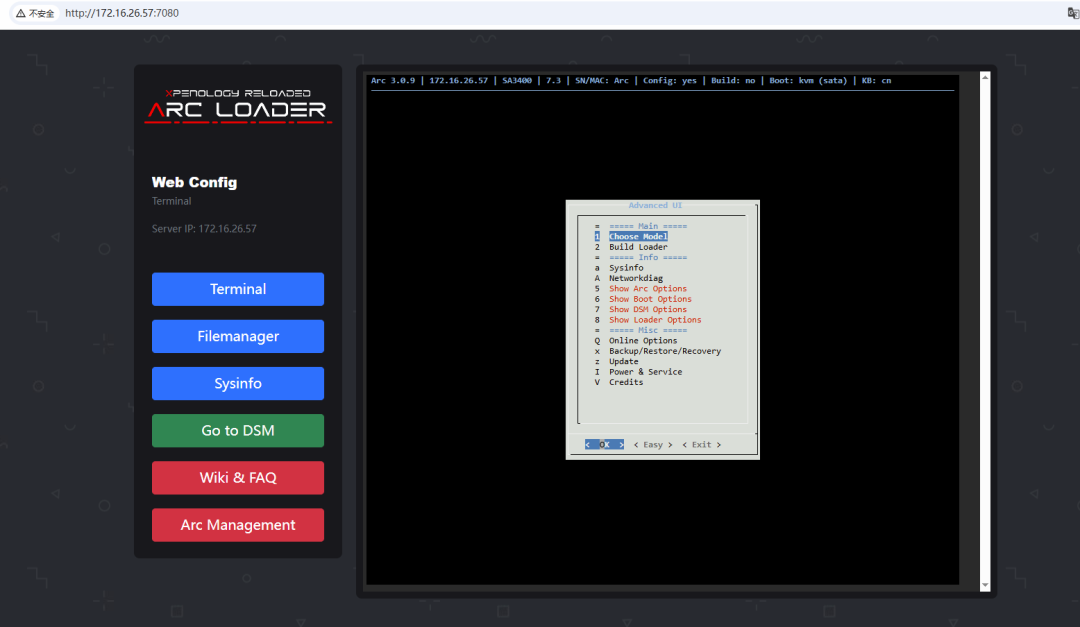
Task: Click 'Server IP: 172.16.26.57' text
Action: (204, 229)
